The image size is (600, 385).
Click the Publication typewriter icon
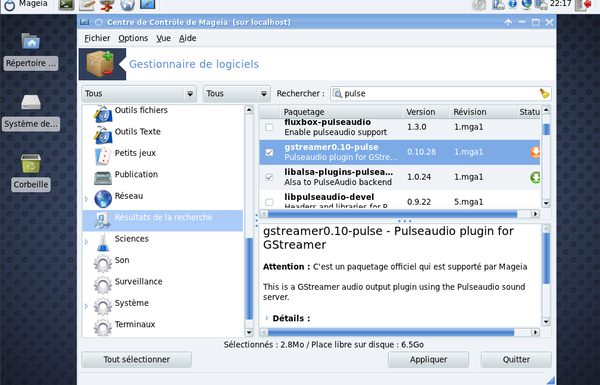point(103,178)
